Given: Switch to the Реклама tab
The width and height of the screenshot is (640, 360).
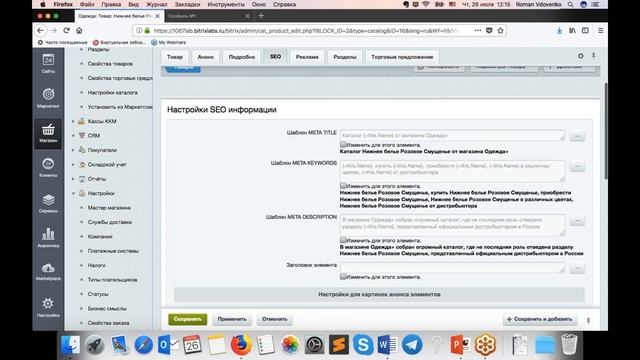Looking at the screenshot, I should point(307,57).
